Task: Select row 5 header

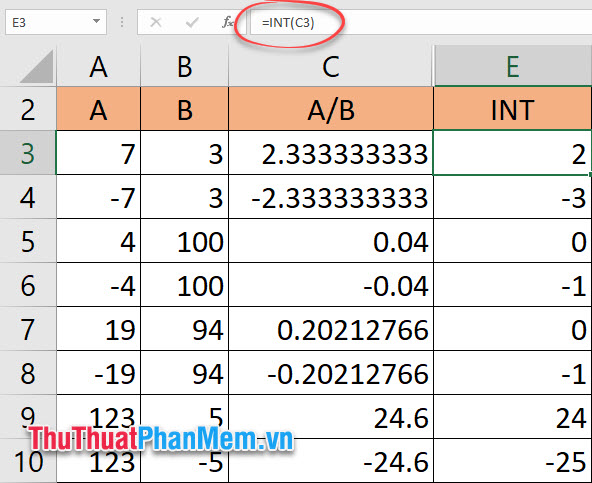Action: (x=28, y=241)
